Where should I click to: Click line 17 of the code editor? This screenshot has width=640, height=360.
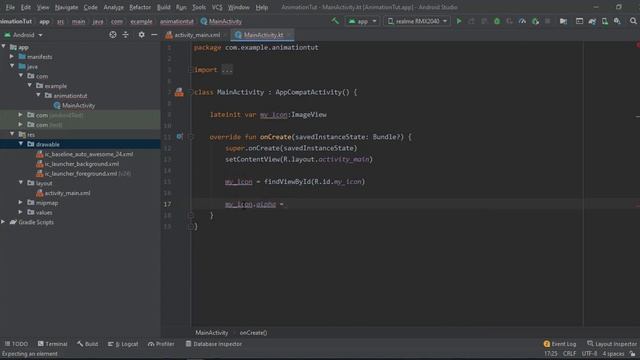(387, 204)
